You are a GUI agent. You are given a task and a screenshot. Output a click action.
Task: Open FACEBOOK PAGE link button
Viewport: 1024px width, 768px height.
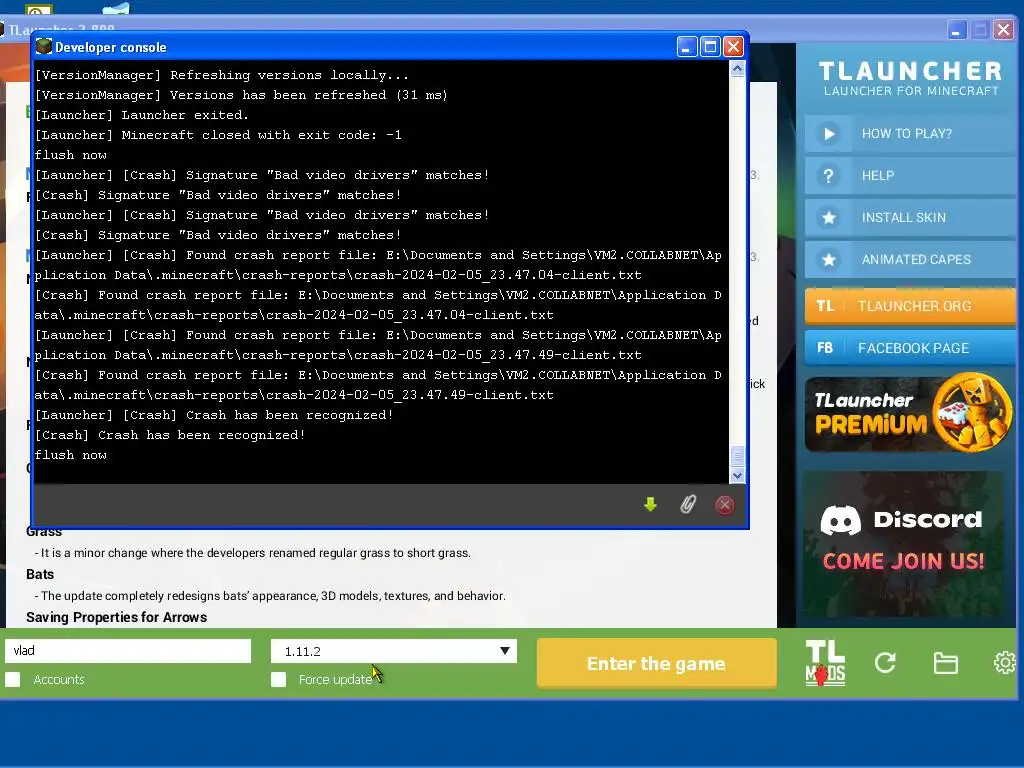(910, 348)
